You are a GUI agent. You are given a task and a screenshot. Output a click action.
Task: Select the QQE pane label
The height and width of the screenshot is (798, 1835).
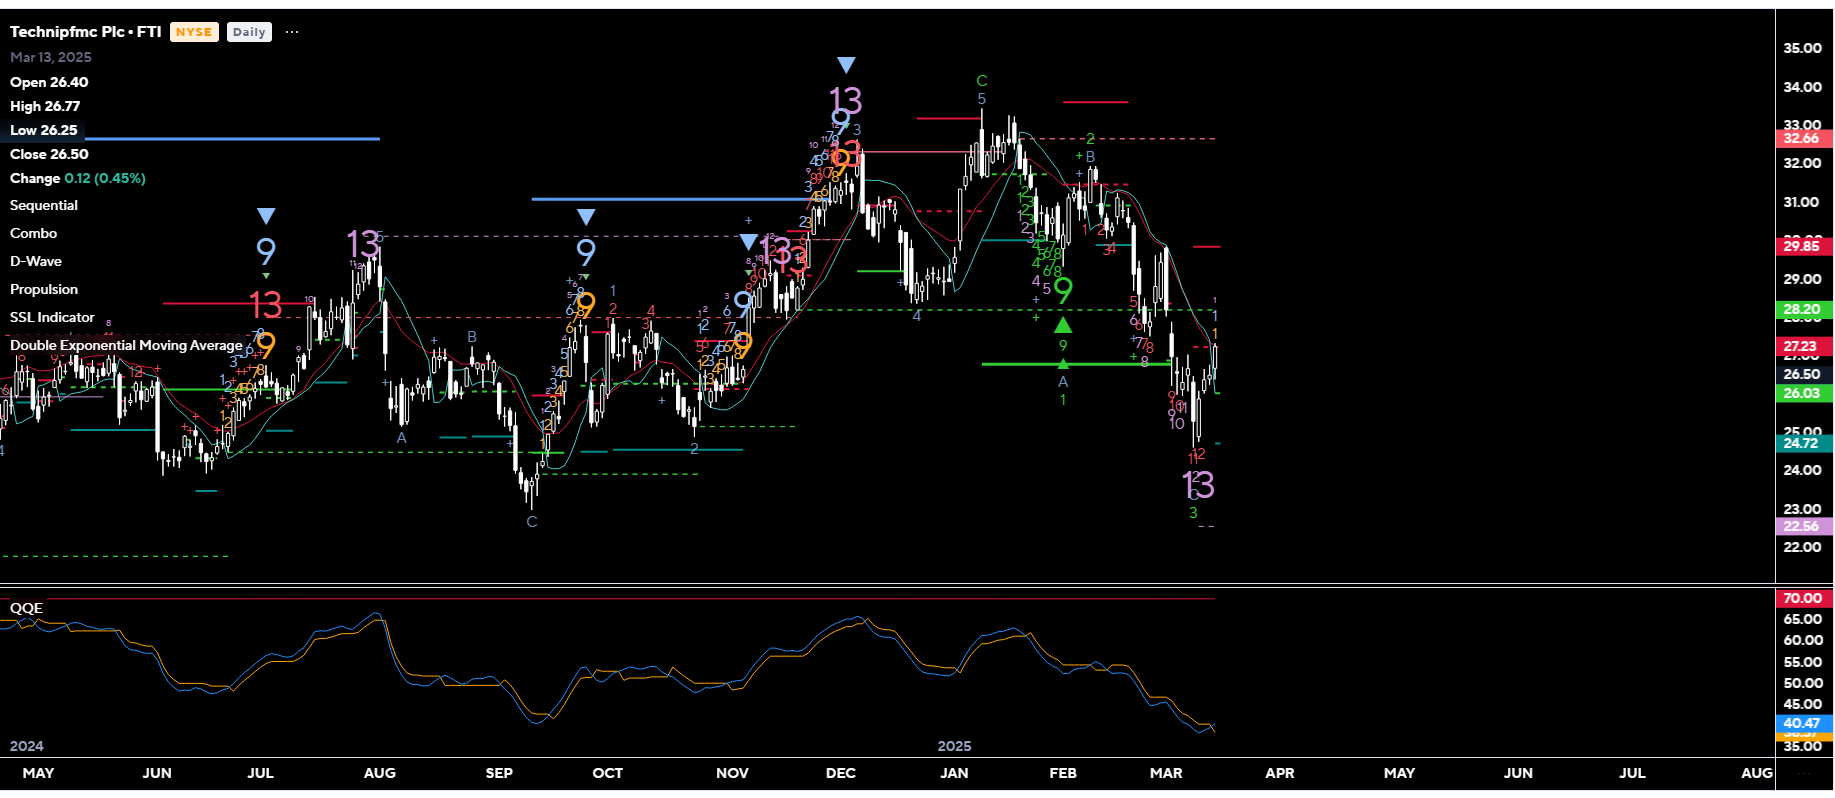coord(27,608)
